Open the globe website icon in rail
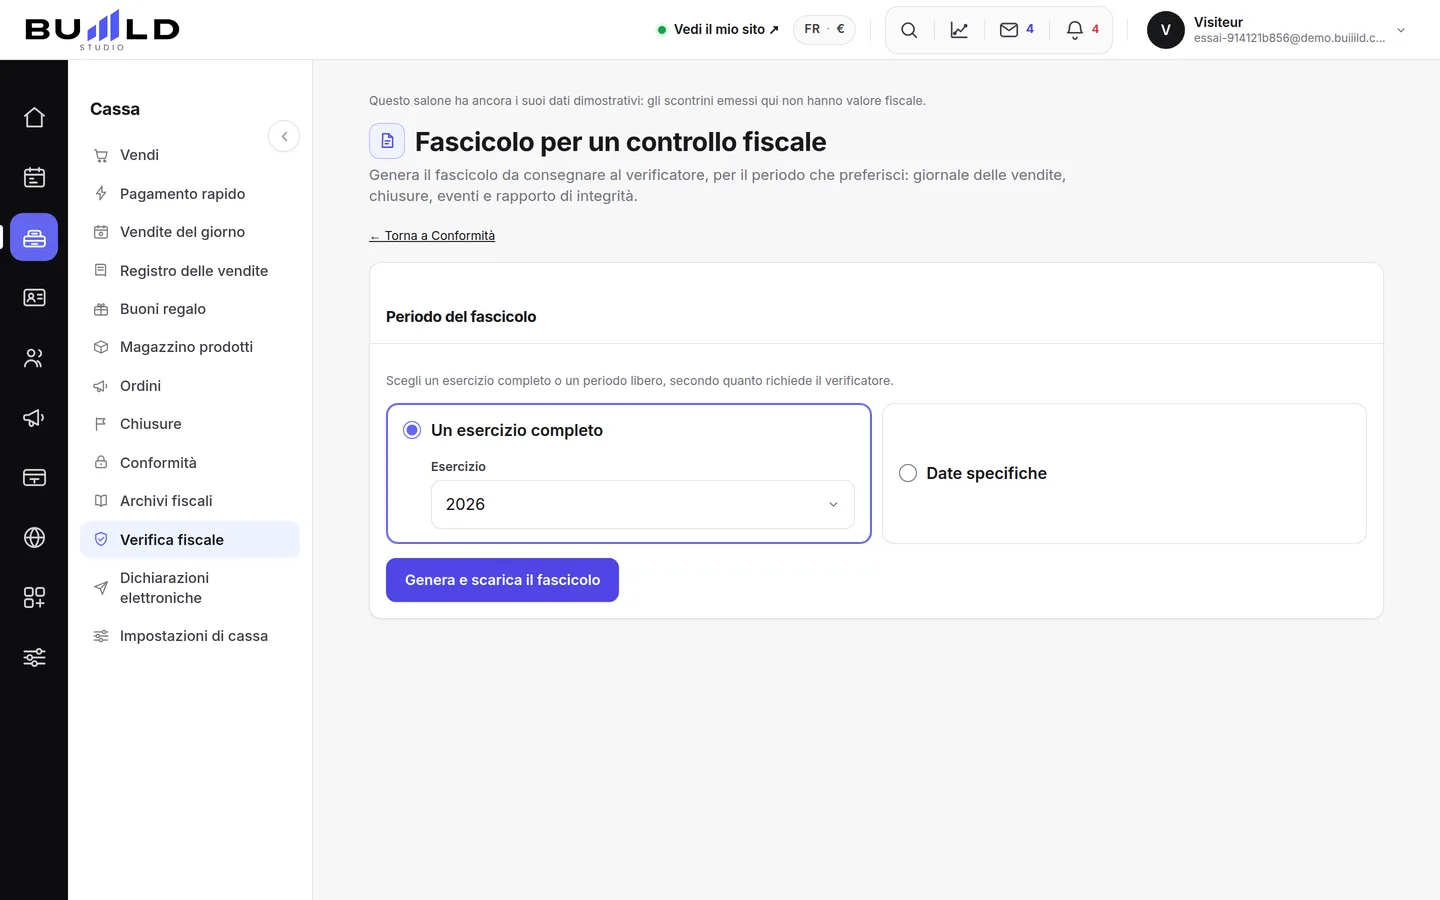 coord(34,538)
